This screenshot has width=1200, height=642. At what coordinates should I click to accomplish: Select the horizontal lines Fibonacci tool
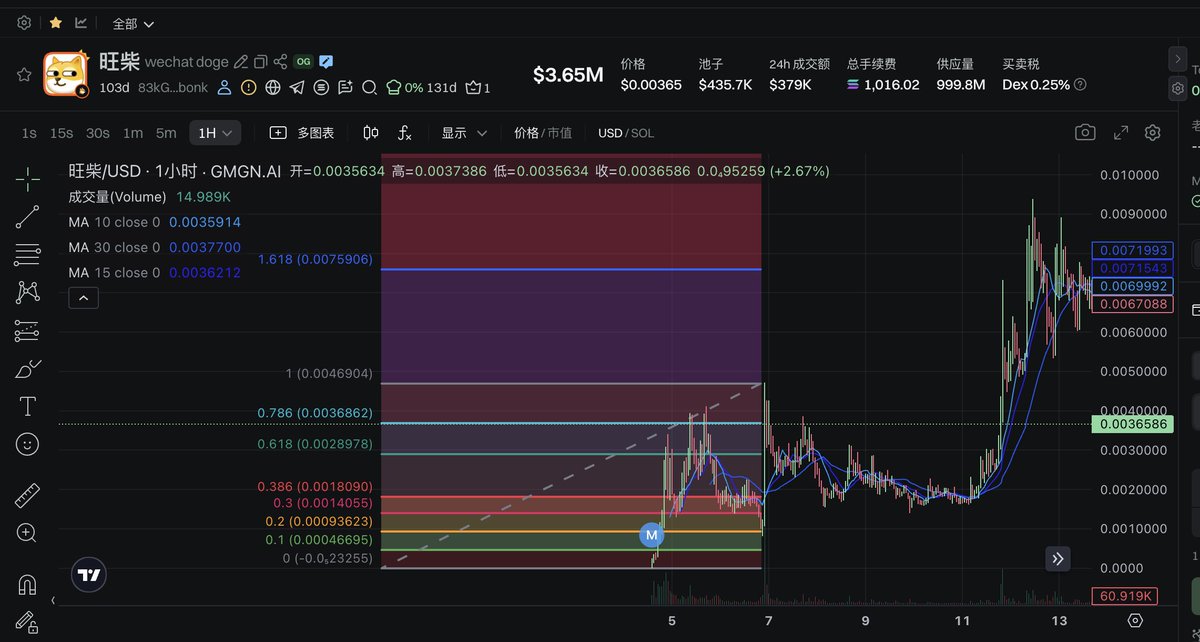pos(28,255)
